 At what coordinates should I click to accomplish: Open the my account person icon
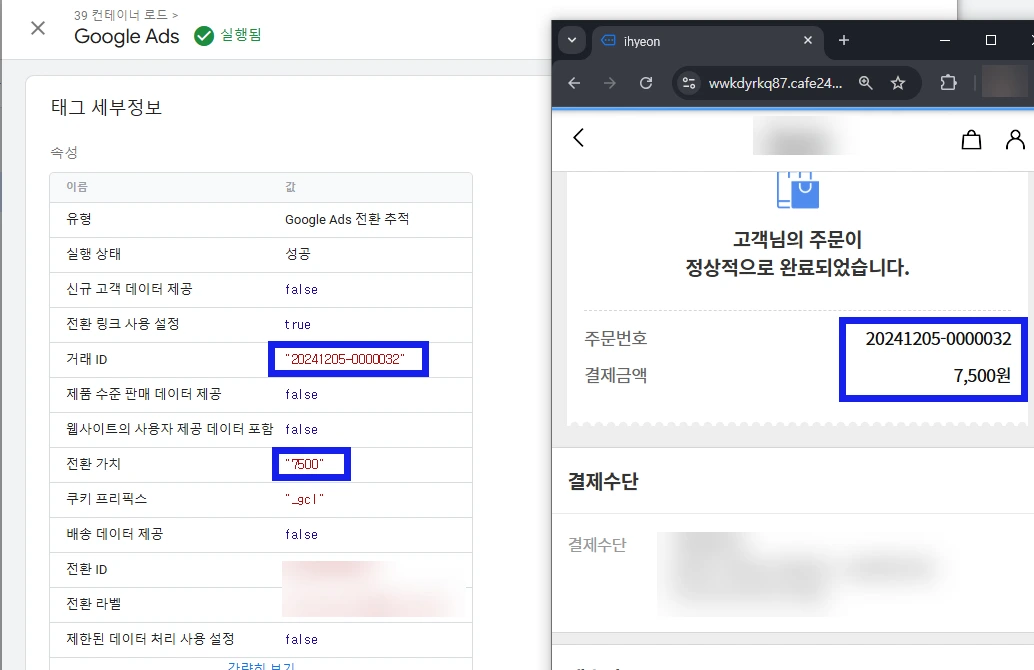[1015, 139]
